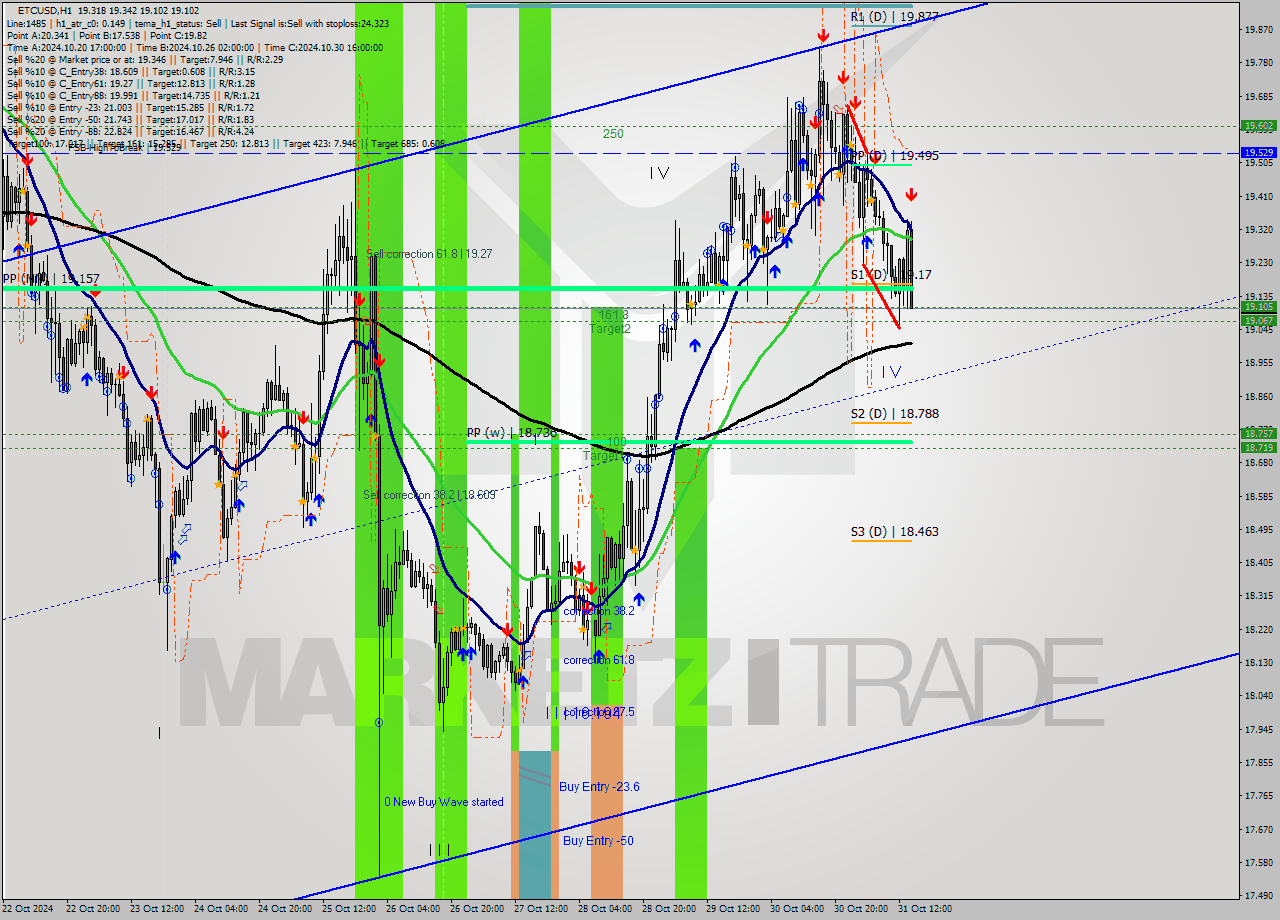The width and height of the screenshot is (1280, 920).
Task: Click the R1 (D) | 19.877 pivot label
Action: coord(894,17)
